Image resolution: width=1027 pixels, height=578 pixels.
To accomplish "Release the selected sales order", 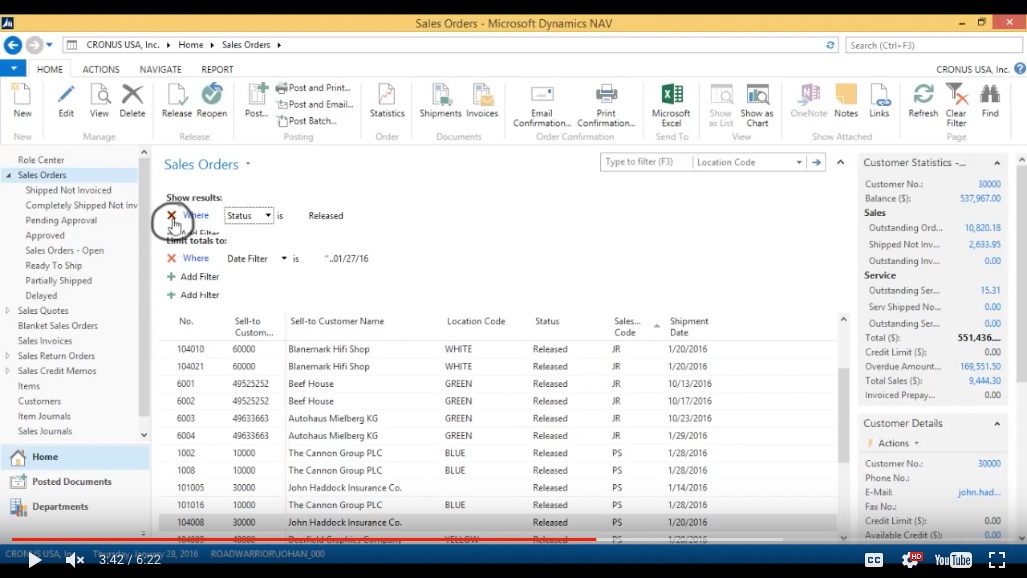I will point(177,100).
